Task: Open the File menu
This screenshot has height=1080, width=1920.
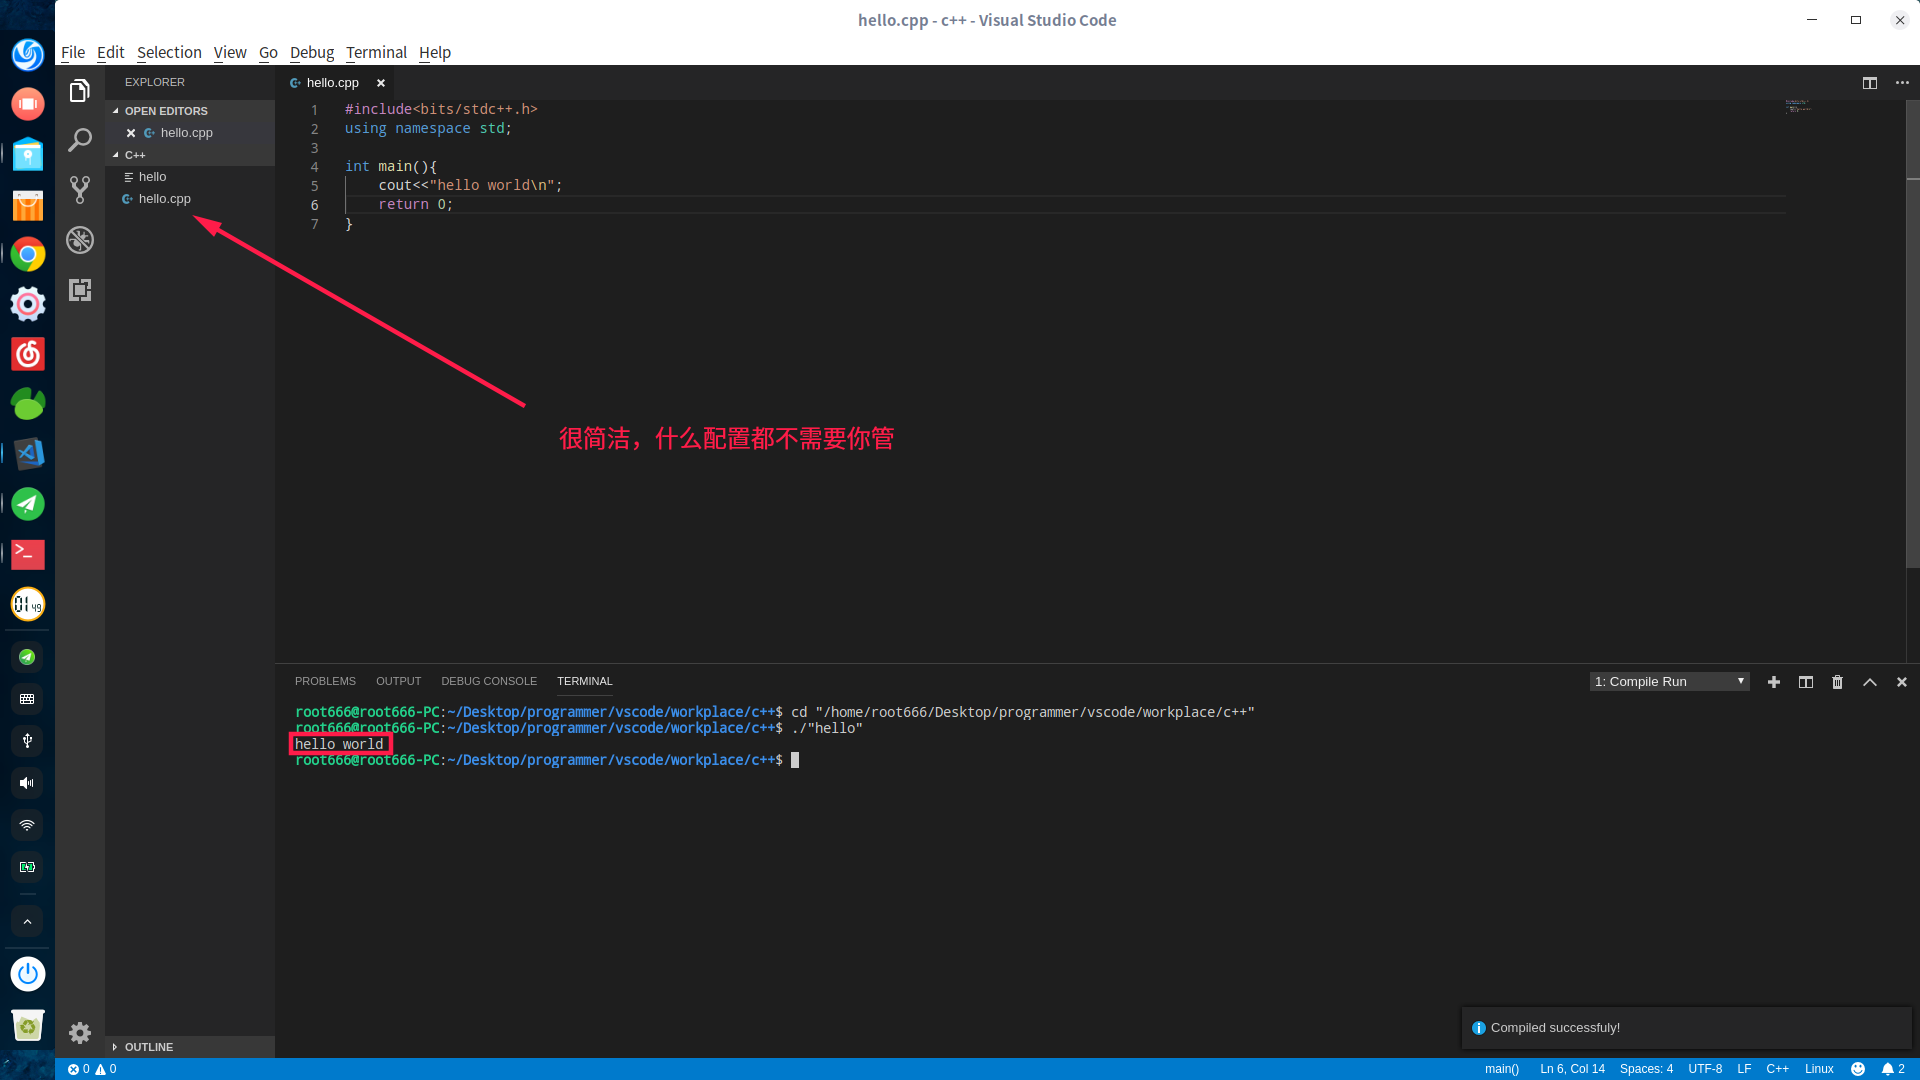Action: coord(73,52)
